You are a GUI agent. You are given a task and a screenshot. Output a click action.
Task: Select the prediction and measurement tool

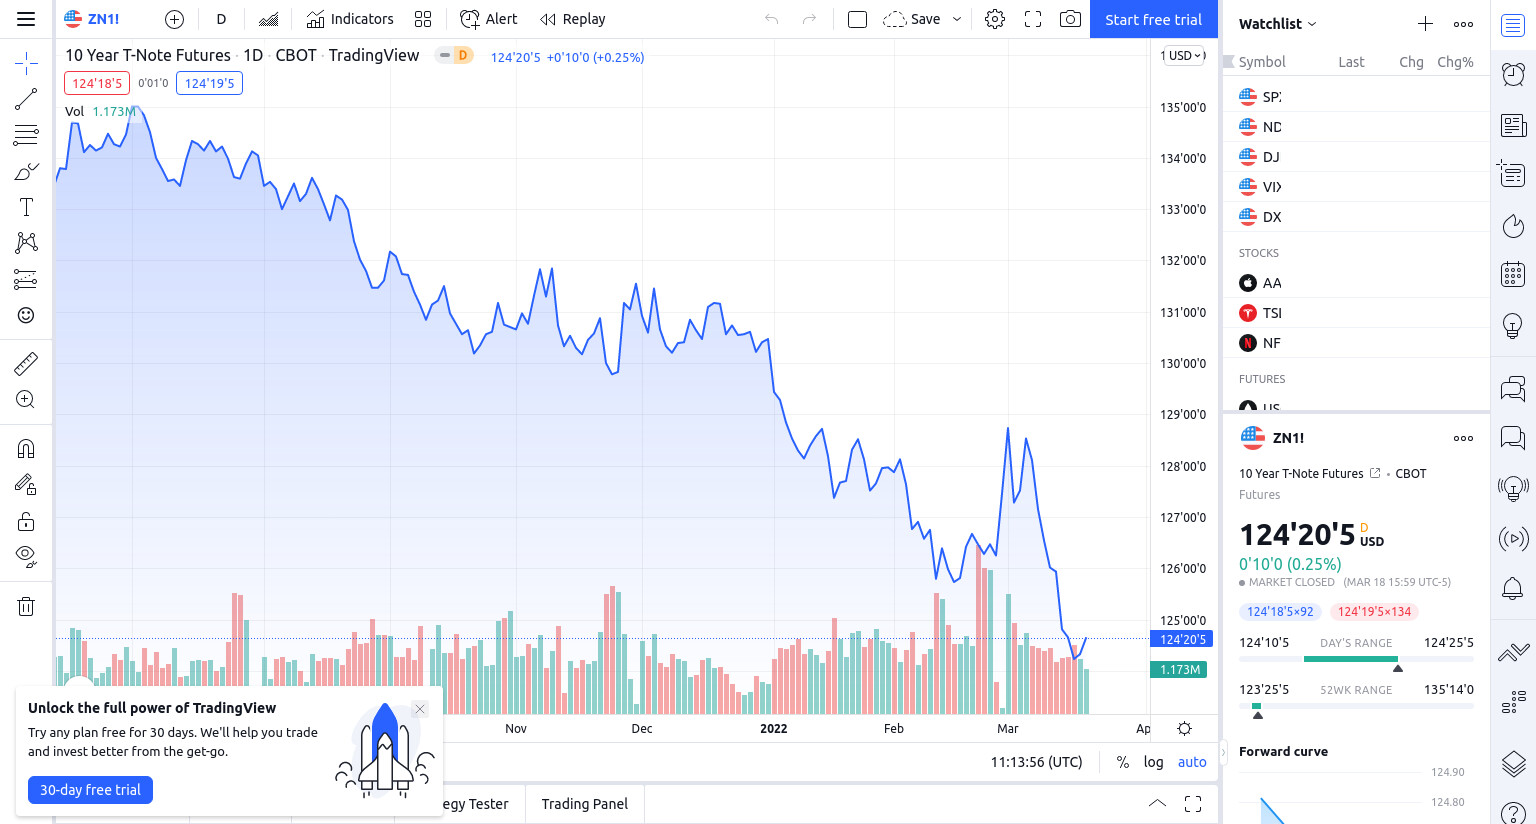(26, 279)
